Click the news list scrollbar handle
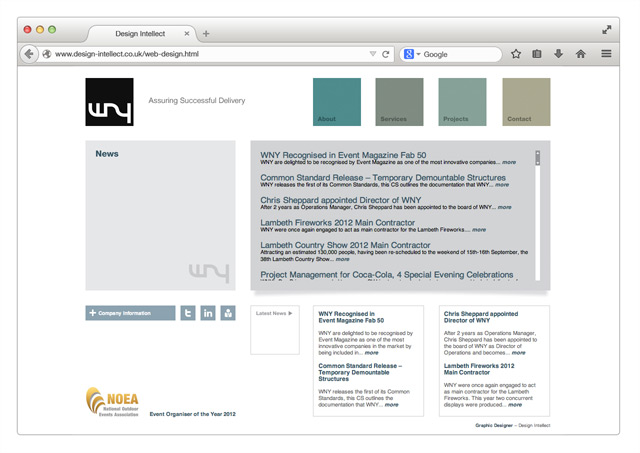The image size is (640, 453). (x=537, y=157)
